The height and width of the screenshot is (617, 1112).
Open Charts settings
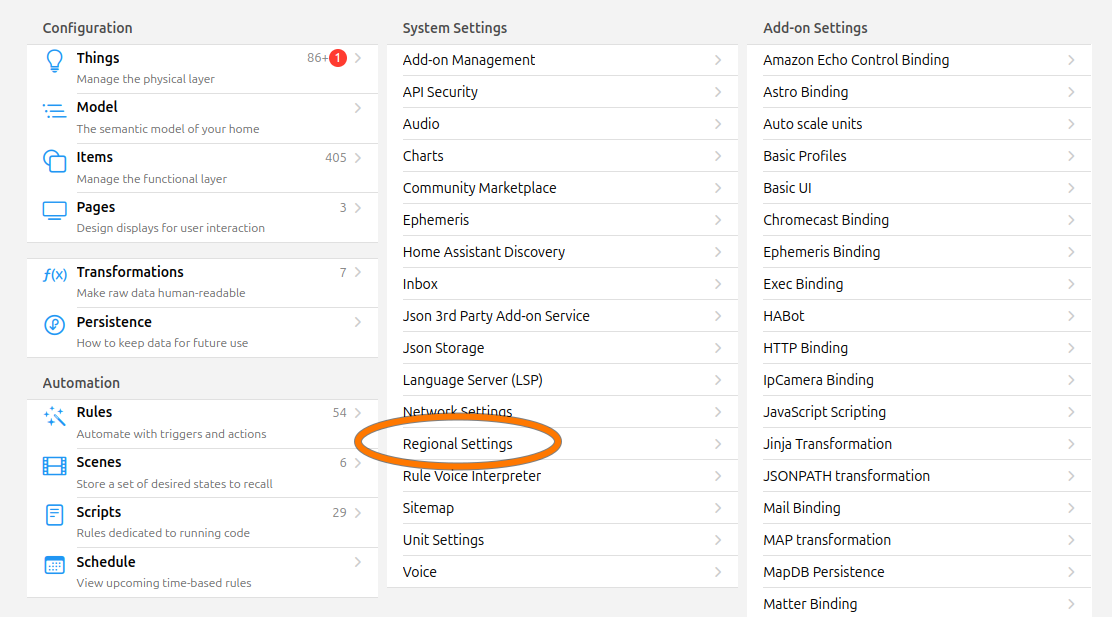point(562,156)
